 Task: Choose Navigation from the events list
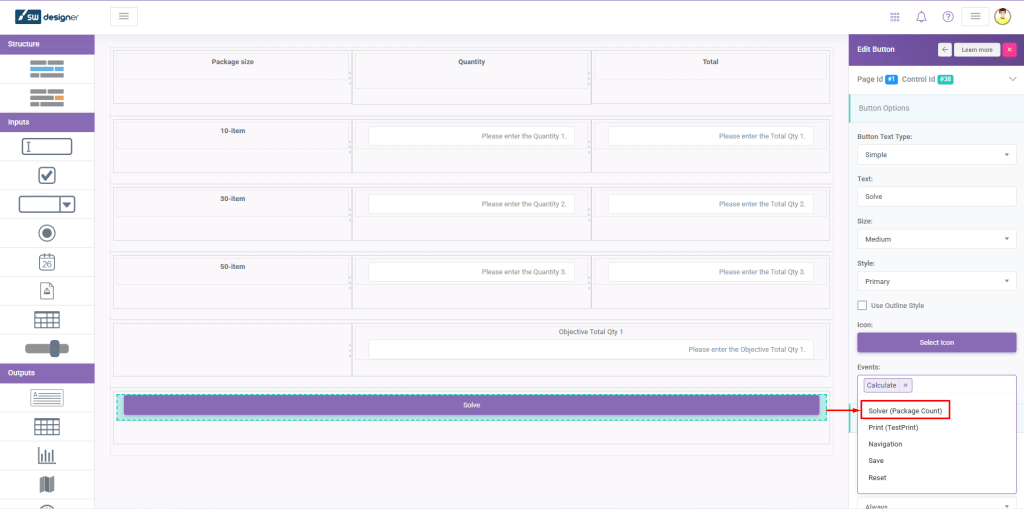(x=885, y=444)
